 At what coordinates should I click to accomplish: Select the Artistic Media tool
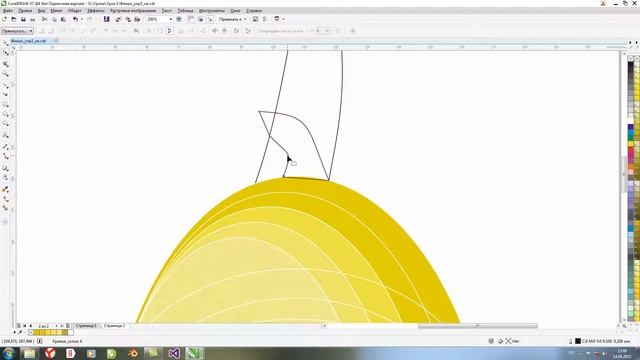click(x=5, y=94)
